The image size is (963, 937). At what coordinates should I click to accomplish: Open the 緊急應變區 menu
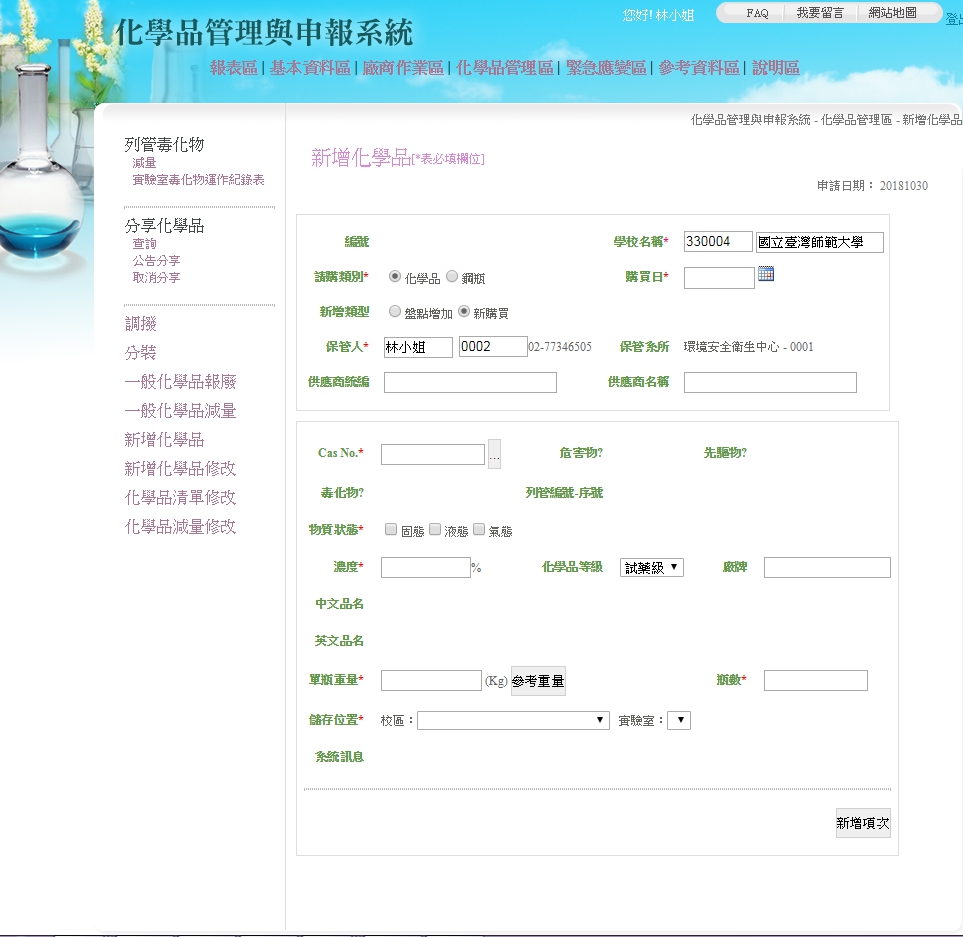pyautogui.click(x=606, y=68)
